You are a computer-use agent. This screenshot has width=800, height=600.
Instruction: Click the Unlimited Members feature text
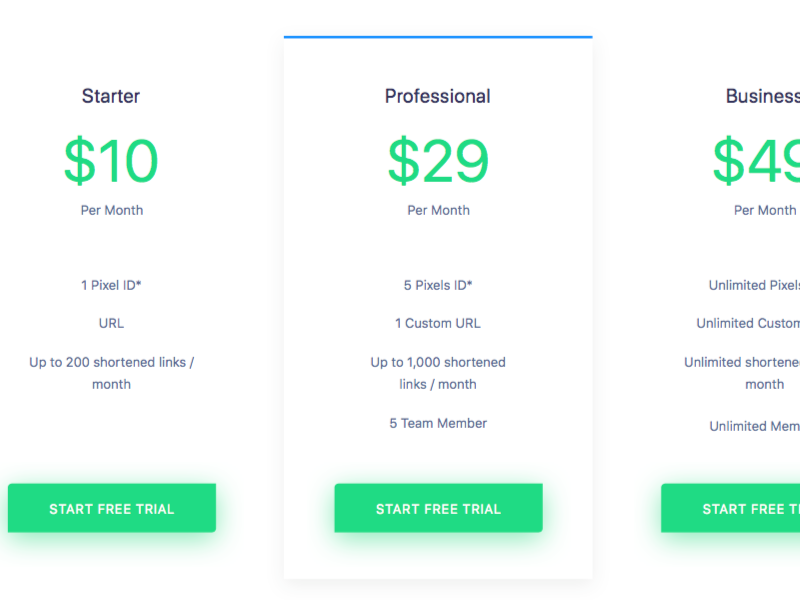click(755, 426)
